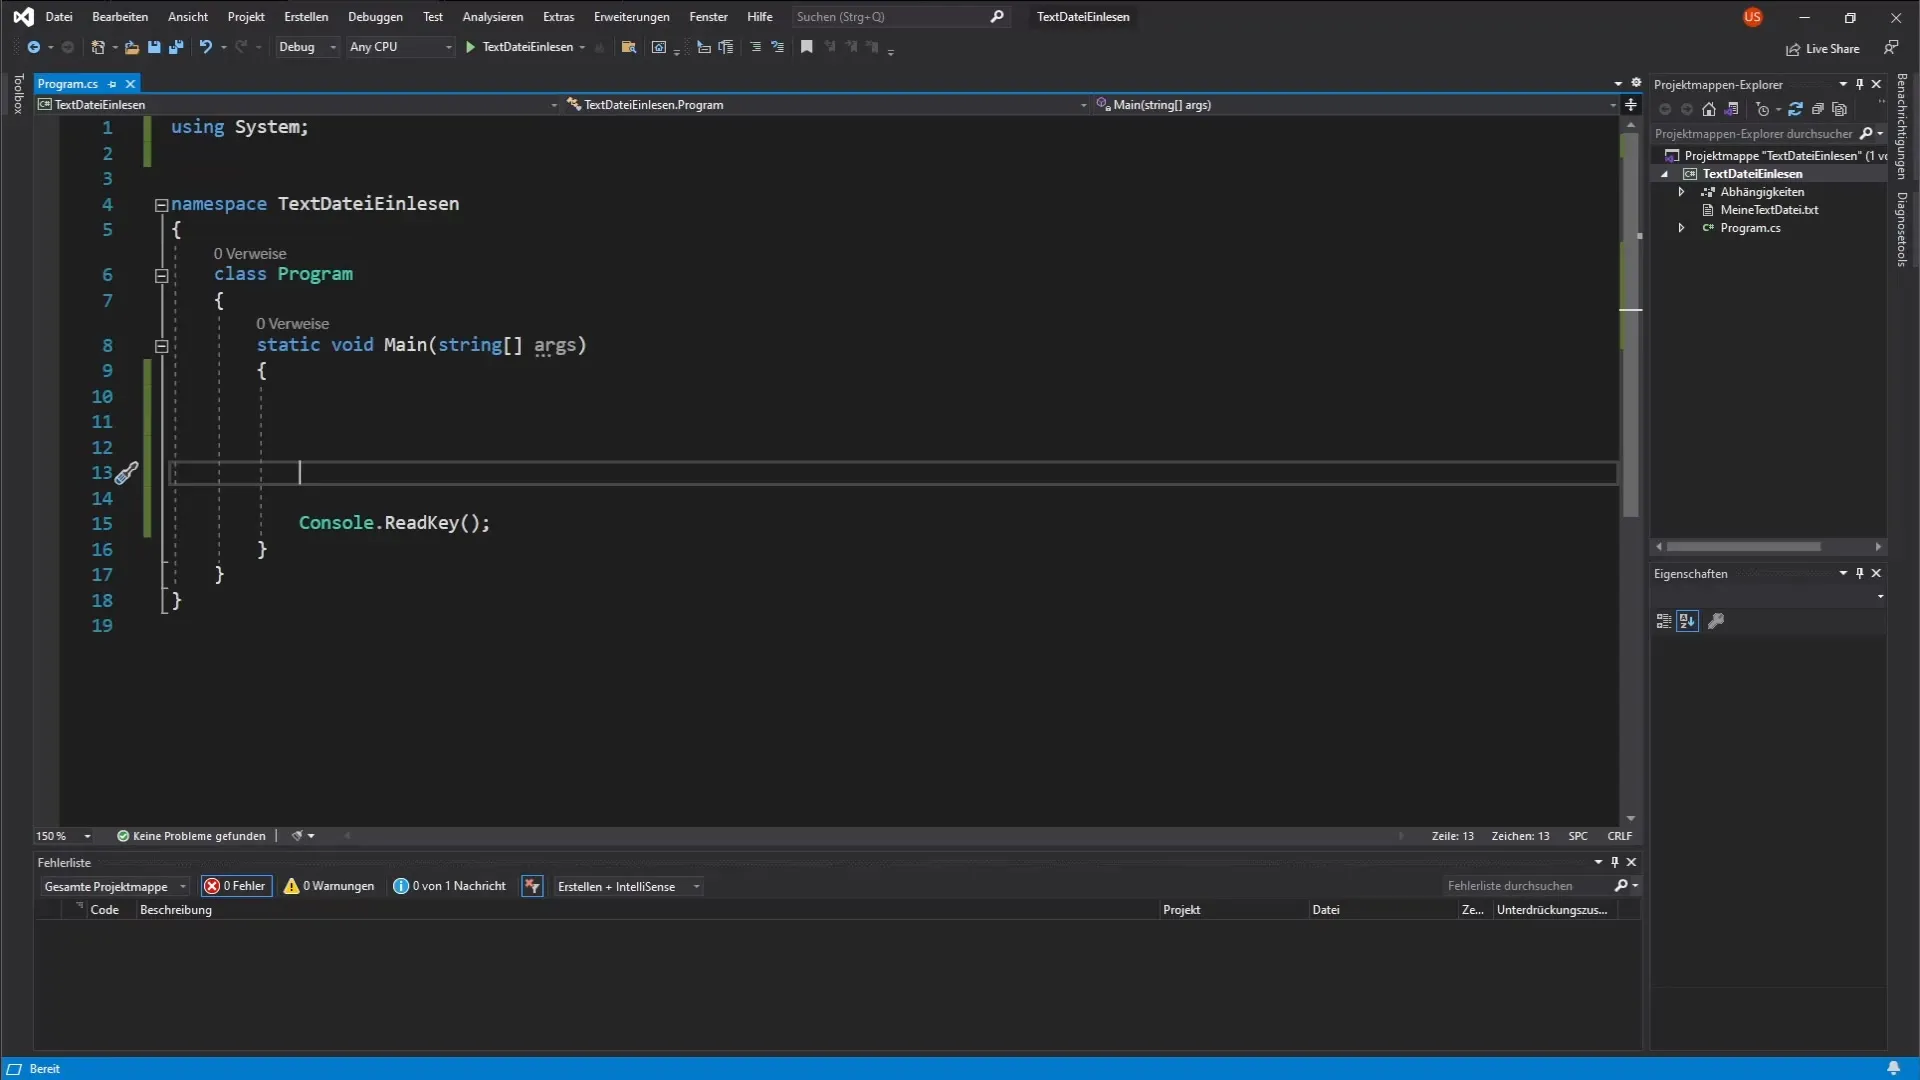Click the Suchen (Strg+Q) search box

[900, 17]
